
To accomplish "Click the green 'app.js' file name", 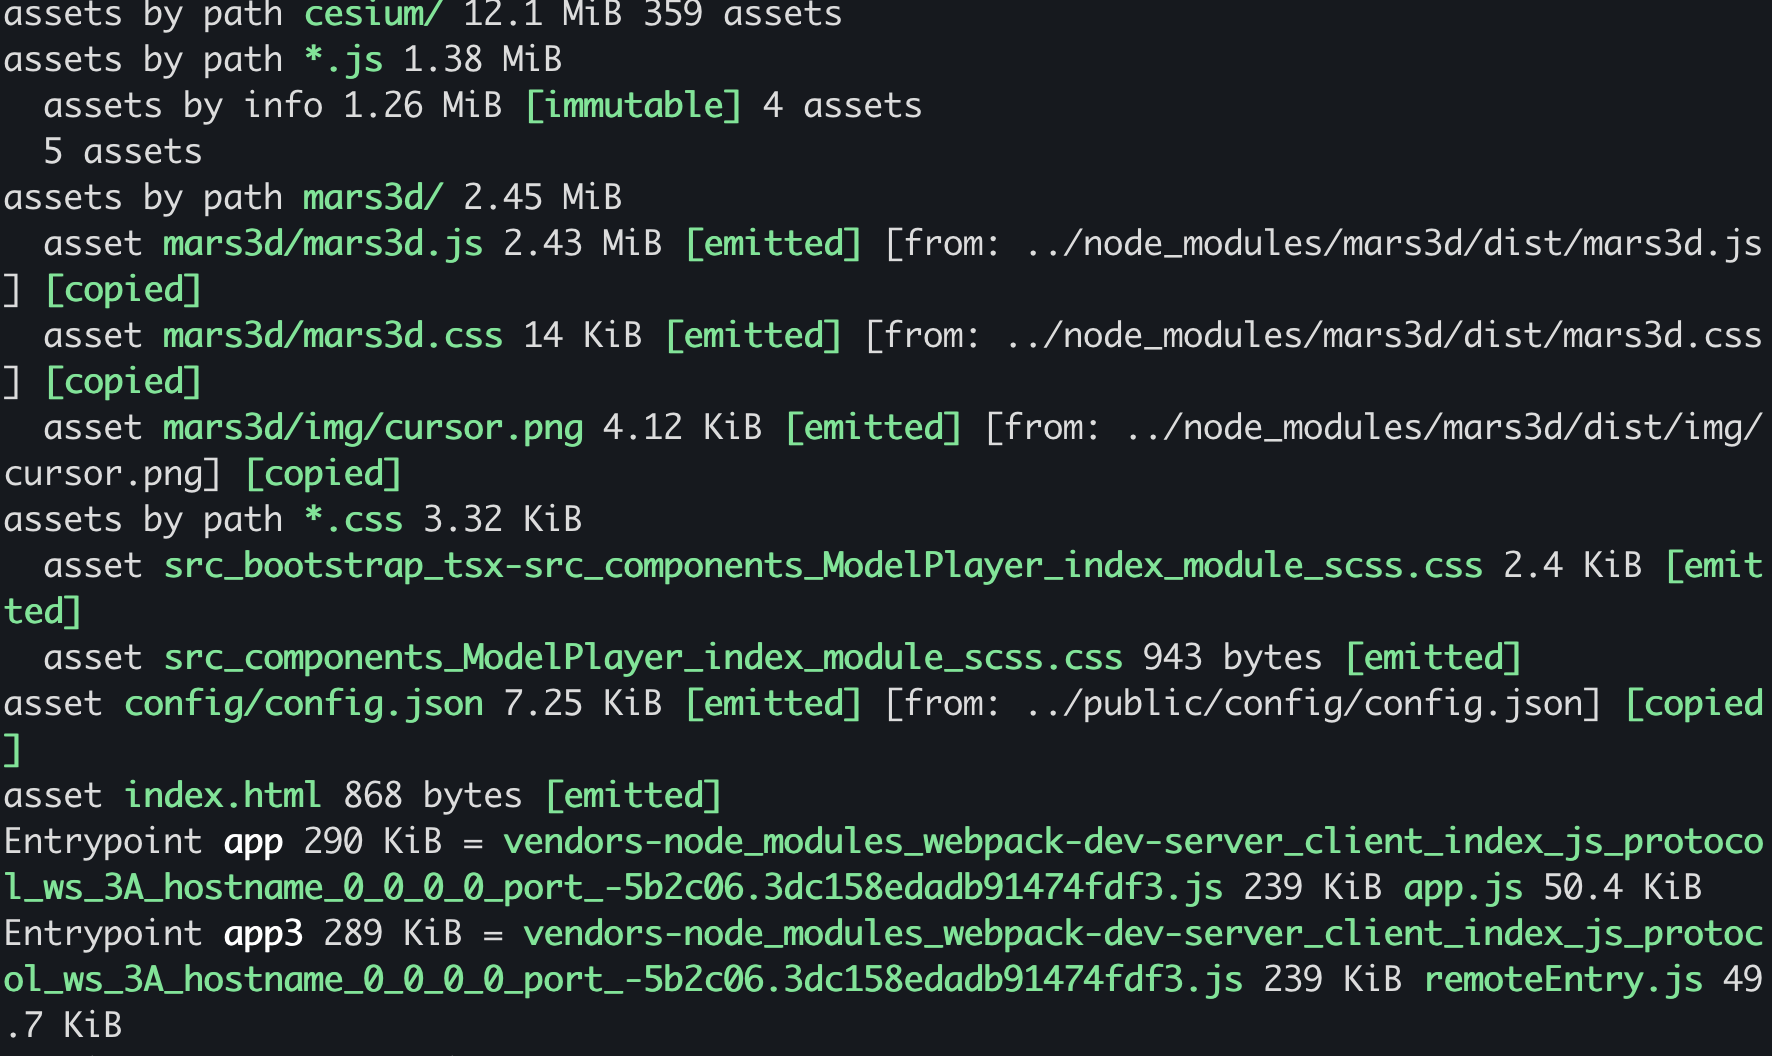I will pos(1463,888).
